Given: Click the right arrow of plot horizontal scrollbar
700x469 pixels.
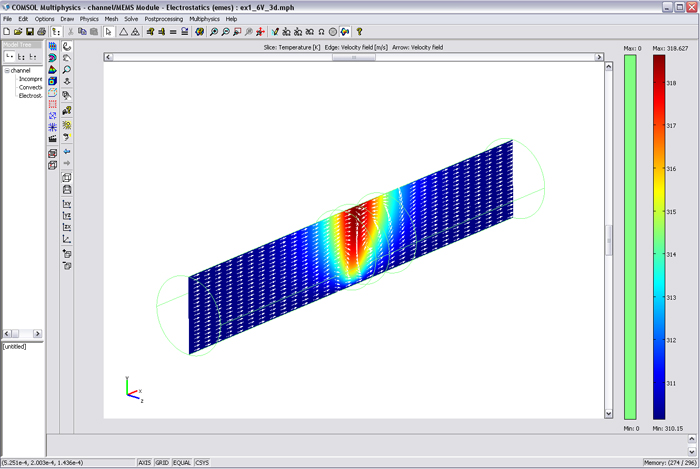Looking at the screenshot, I should 599,57.
